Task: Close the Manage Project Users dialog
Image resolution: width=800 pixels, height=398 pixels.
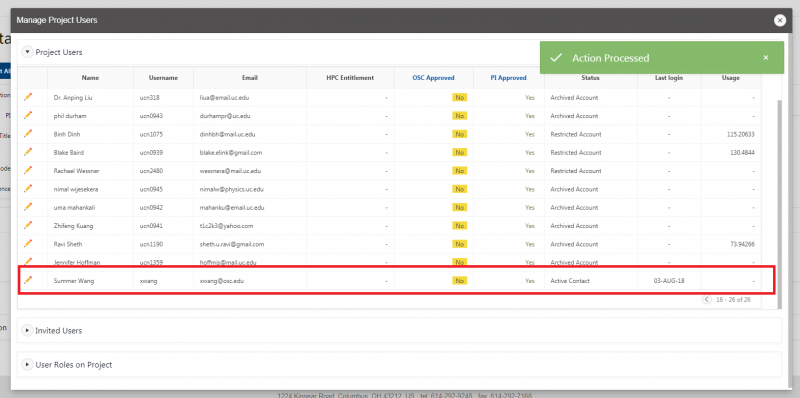Action: pyautogui.click(x=780, y=20)
